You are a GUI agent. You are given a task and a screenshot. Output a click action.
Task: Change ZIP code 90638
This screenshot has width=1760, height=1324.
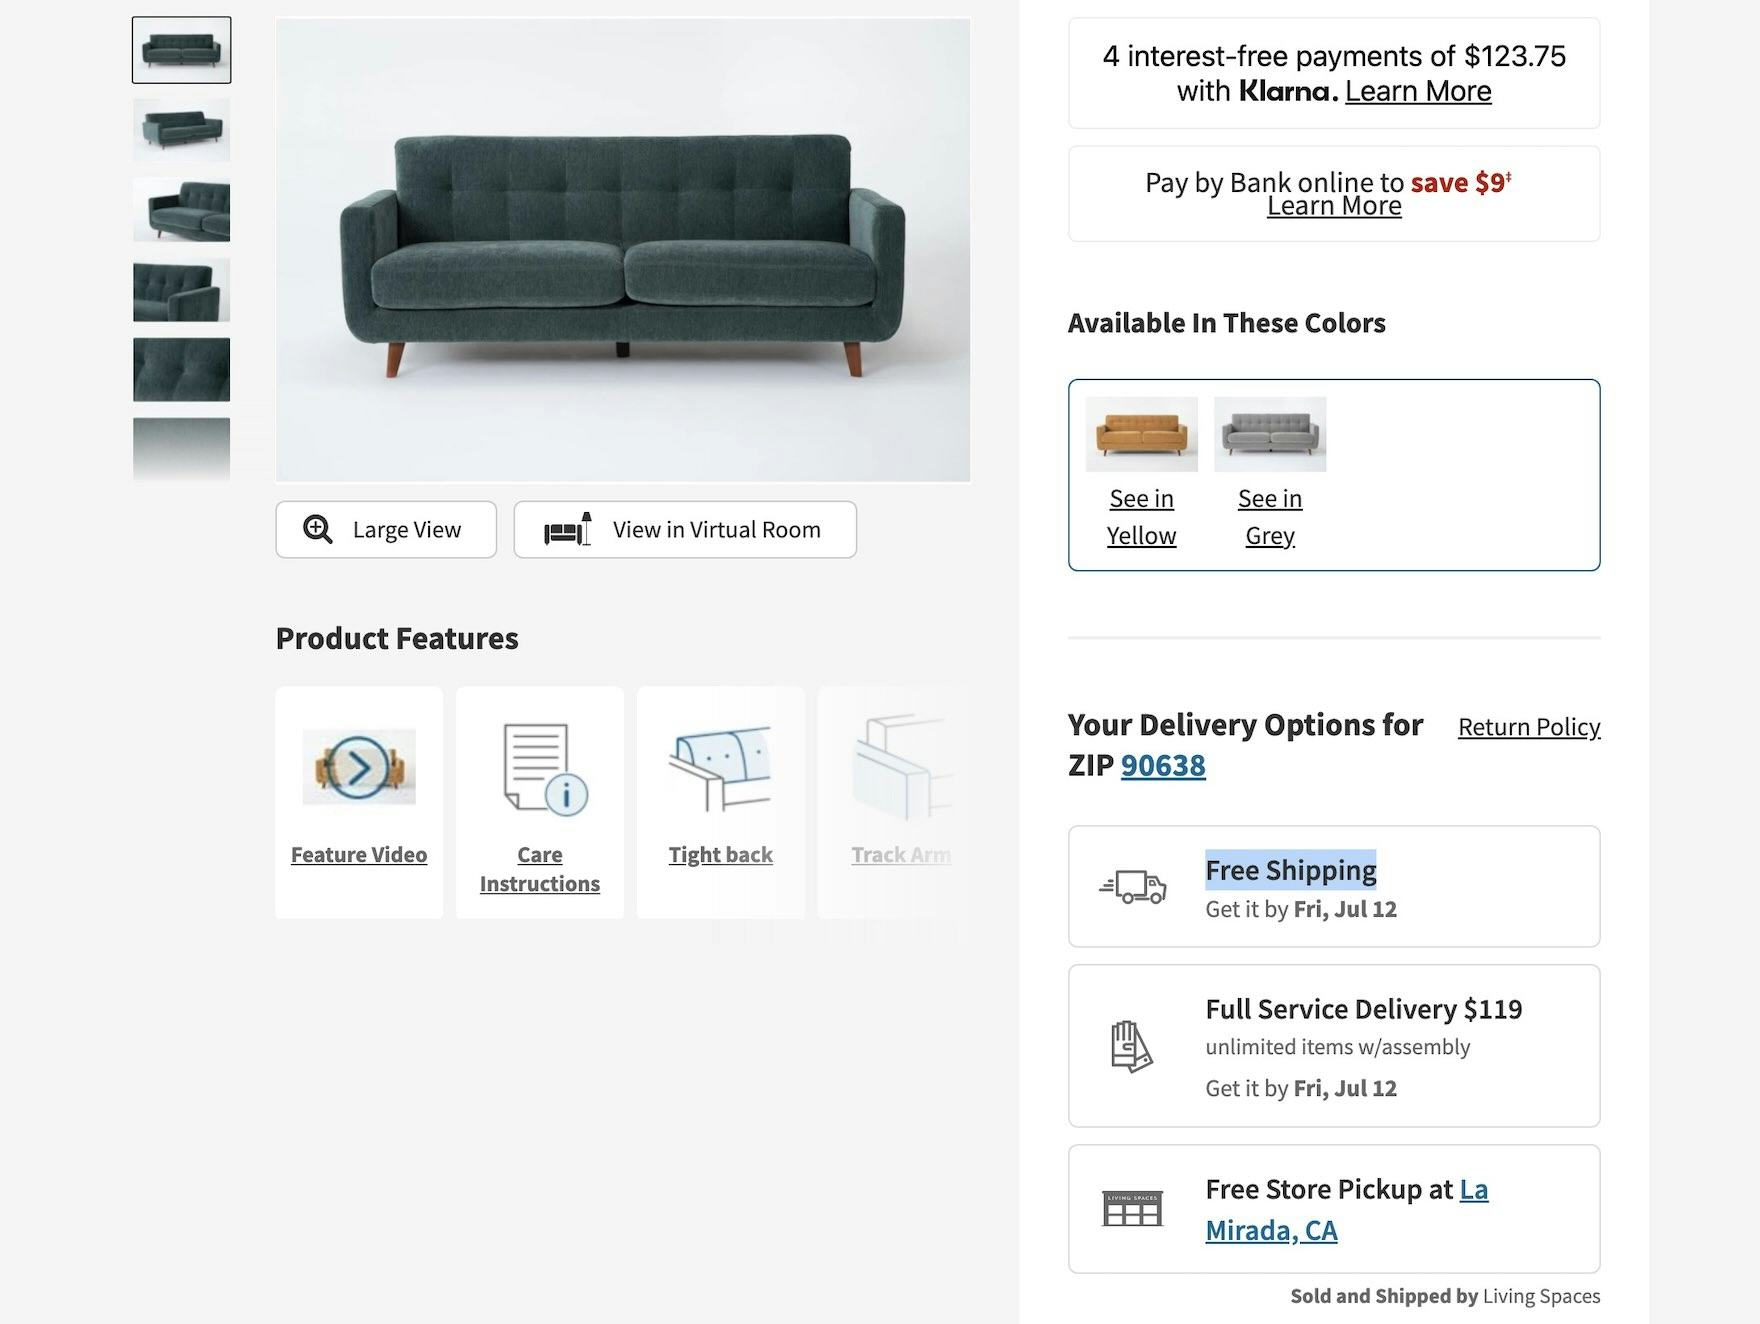tap(1163, 765)
